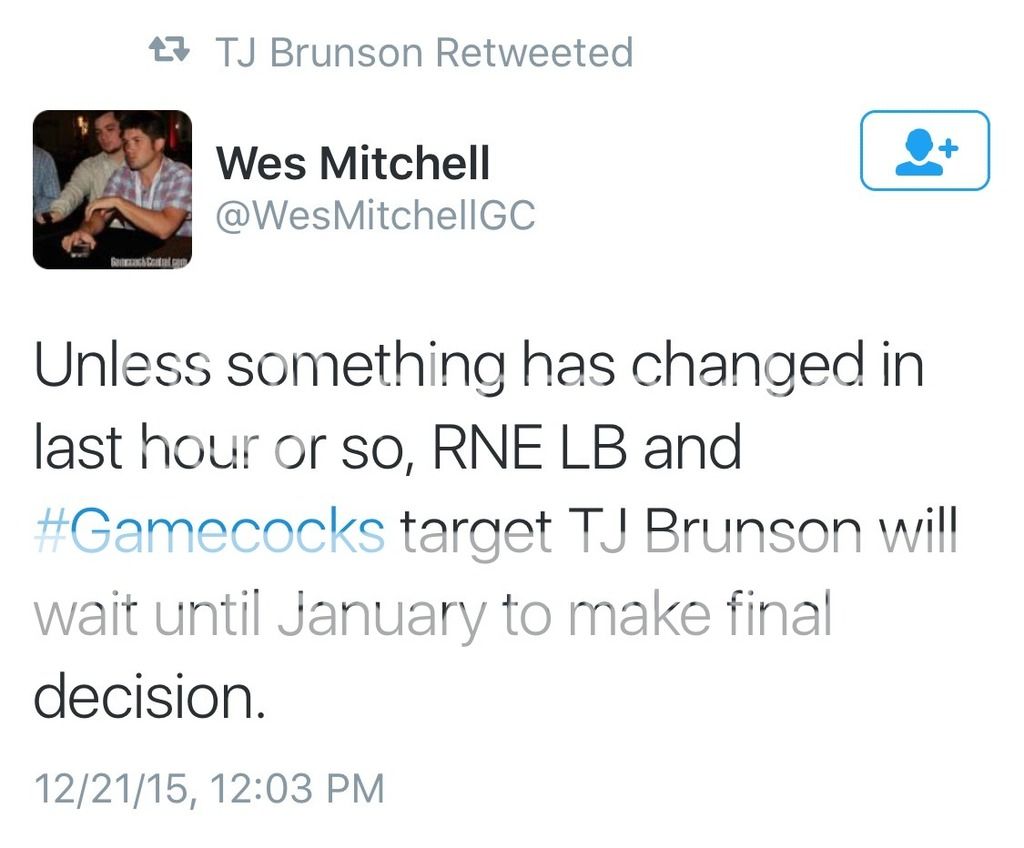Image resolution: width=1024 pixels, height=848 pixels.
Task: Click "RNE LB" in the tweet text
Action: coord(530,449)
